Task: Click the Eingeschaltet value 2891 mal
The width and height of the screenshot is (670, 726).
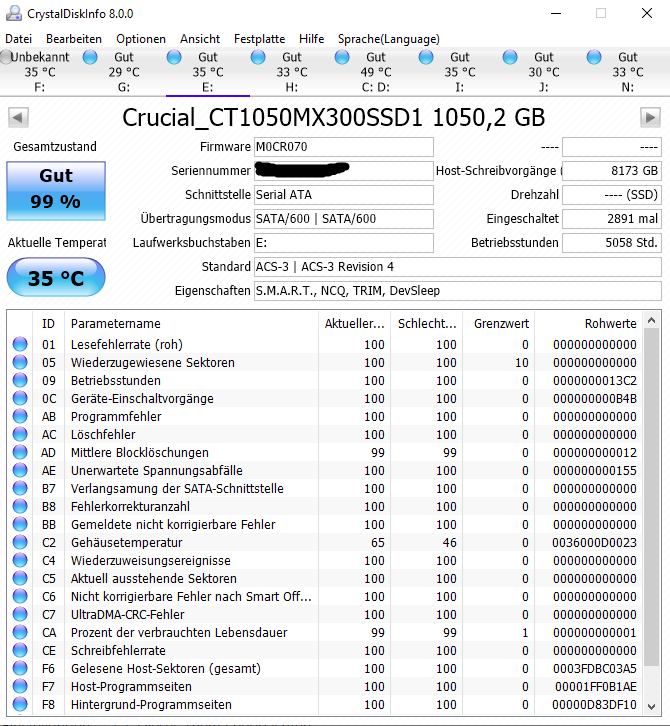Action: pos(612,219)
